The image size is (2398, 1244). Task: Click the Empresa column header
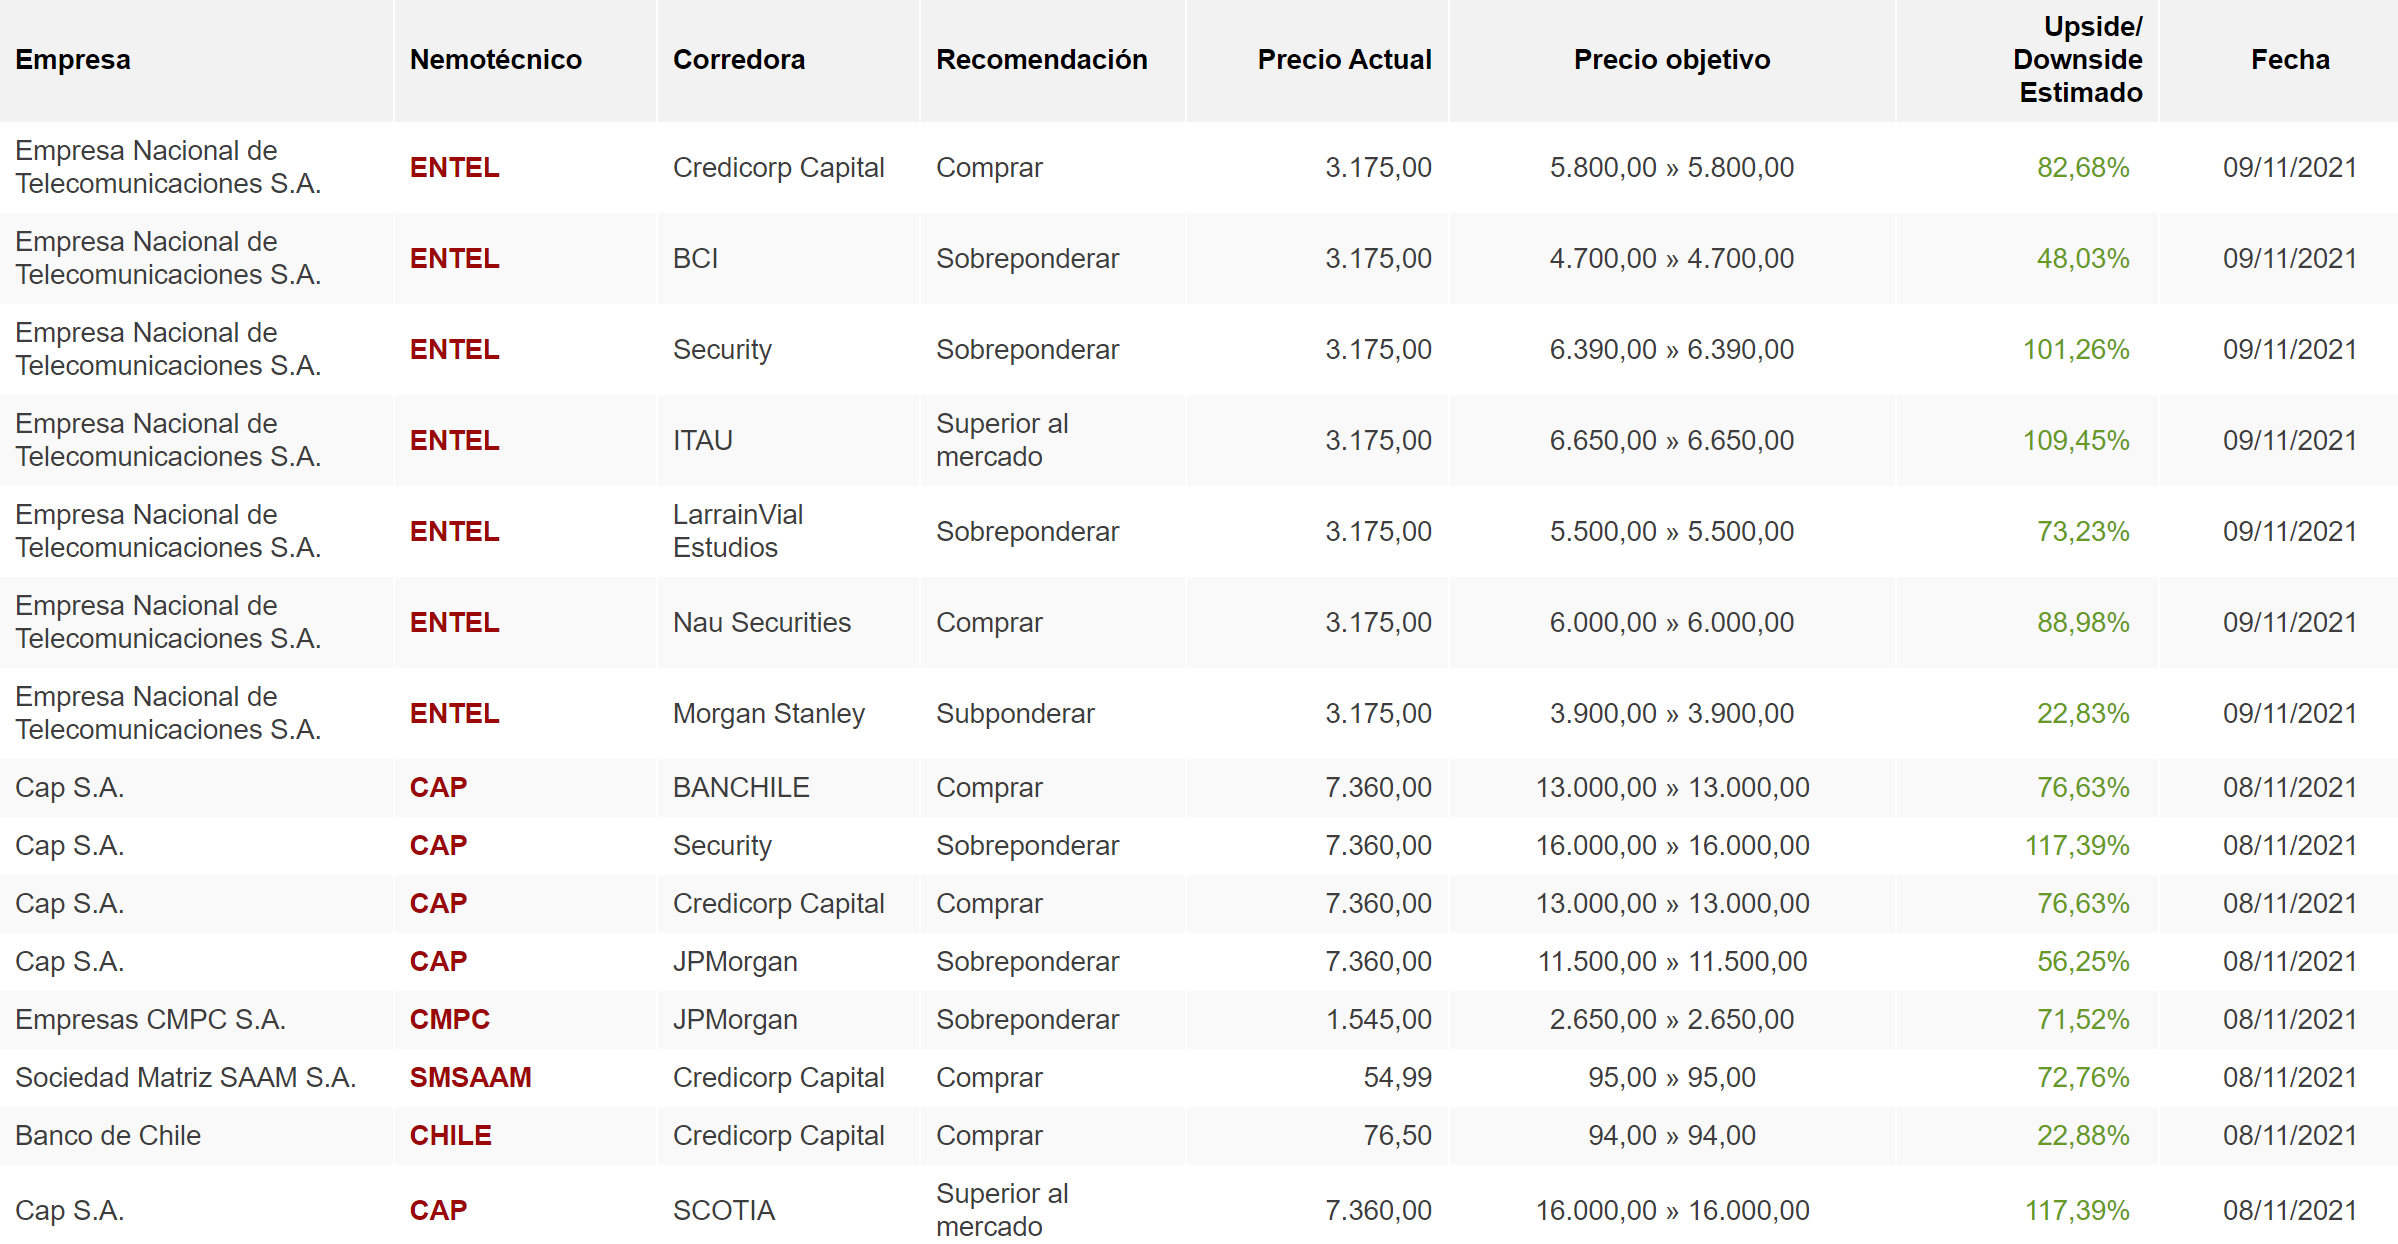(73, 60)
